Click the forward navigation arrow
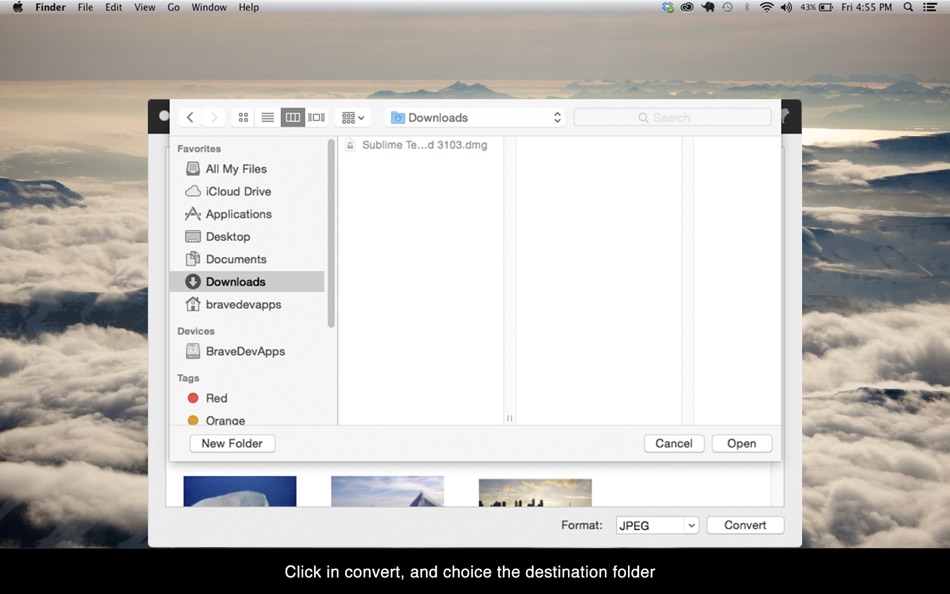Viewport: 950px width, 594px height. [213, 117]
